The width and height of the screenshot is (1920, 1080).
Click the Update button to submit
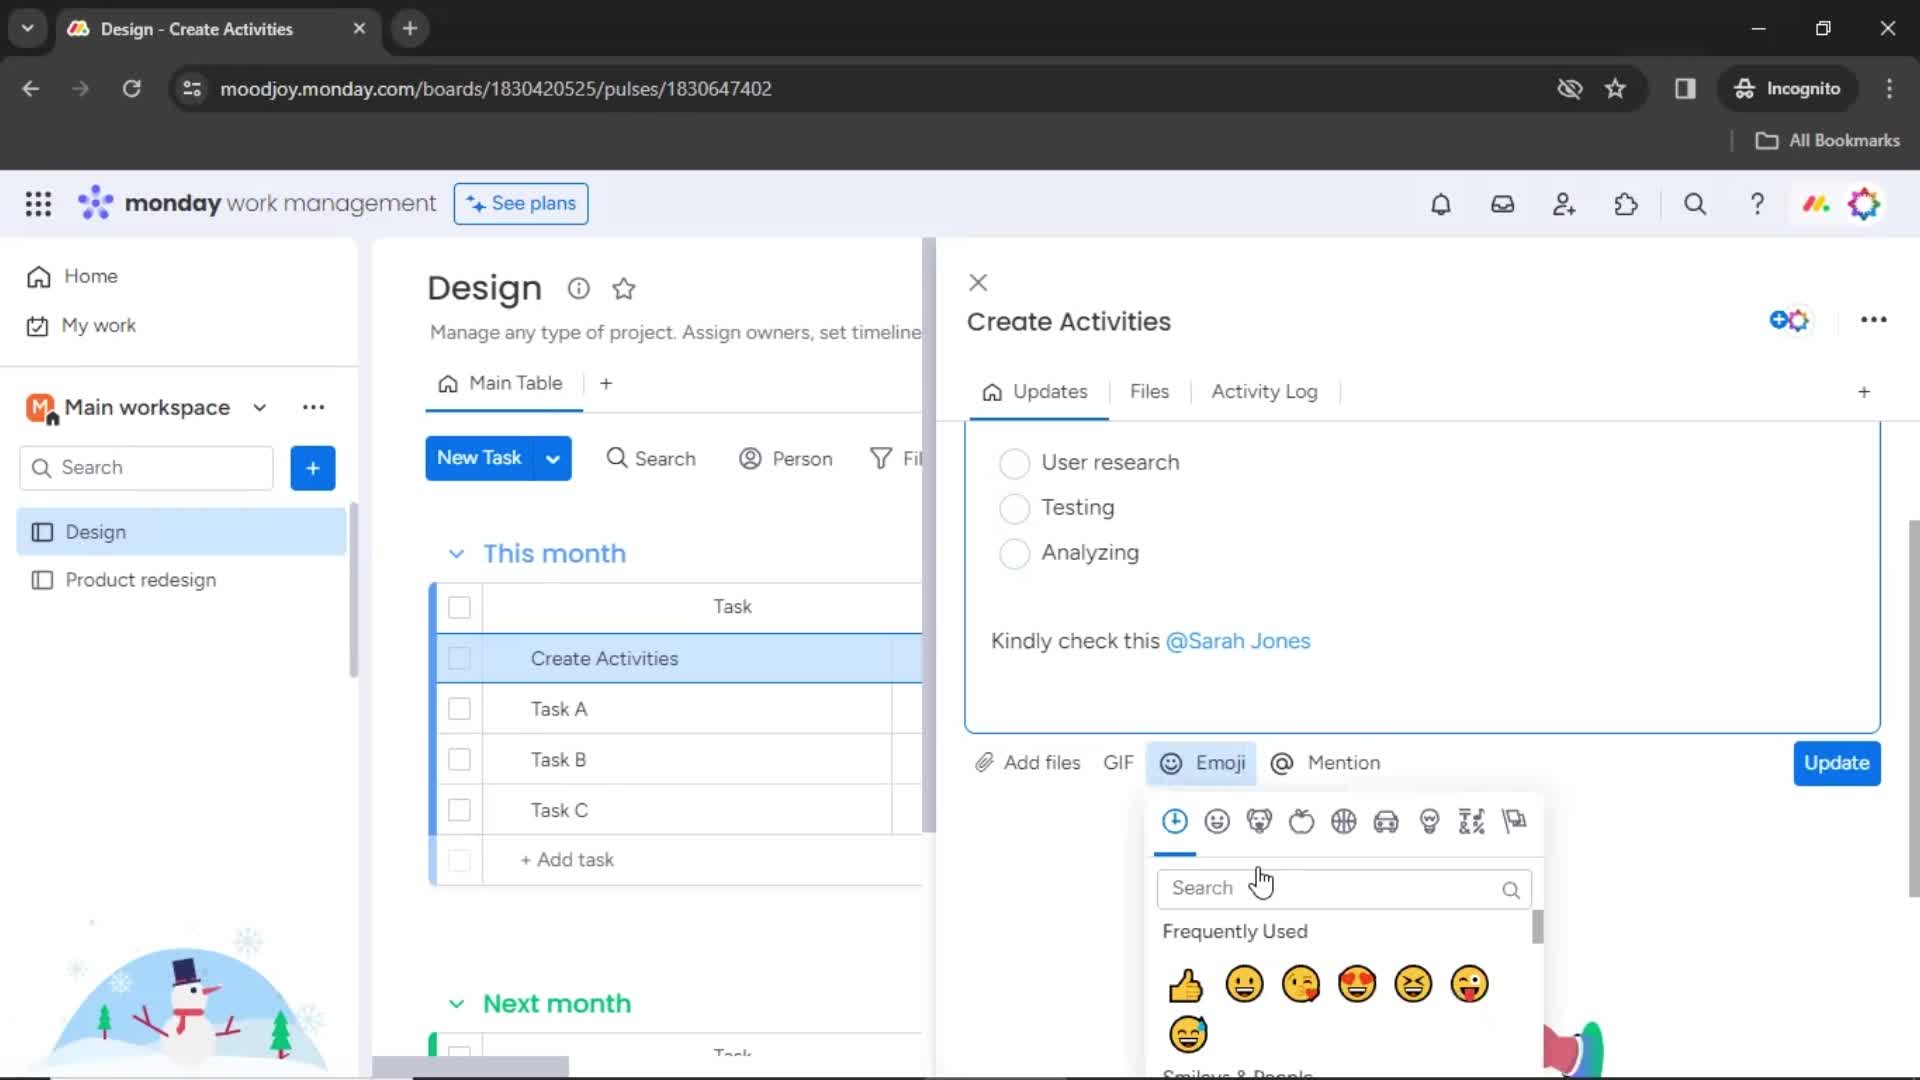1836,762
